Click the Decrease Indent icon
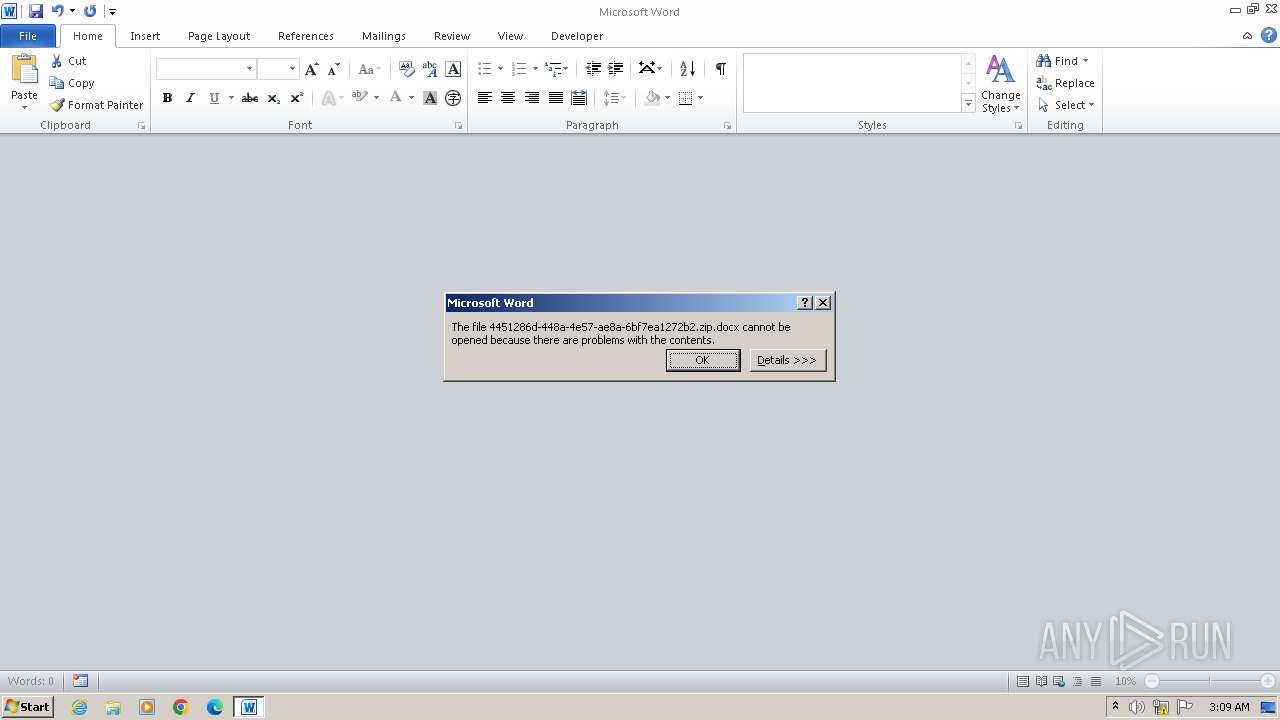The height and width of the screenshot is (720, 1280). 593,69
